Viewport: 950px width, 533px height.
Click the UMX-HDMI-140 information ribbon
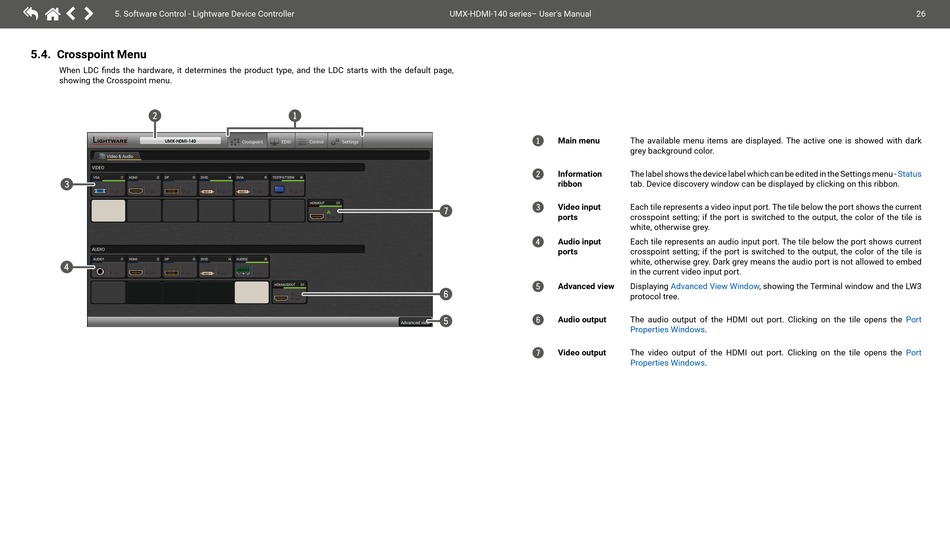(x=181, y=141)
